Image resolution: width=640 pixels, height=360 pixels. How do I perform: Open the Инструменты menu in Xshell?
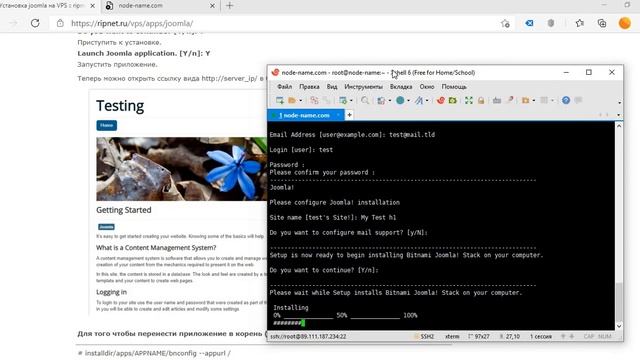[363, 87]
